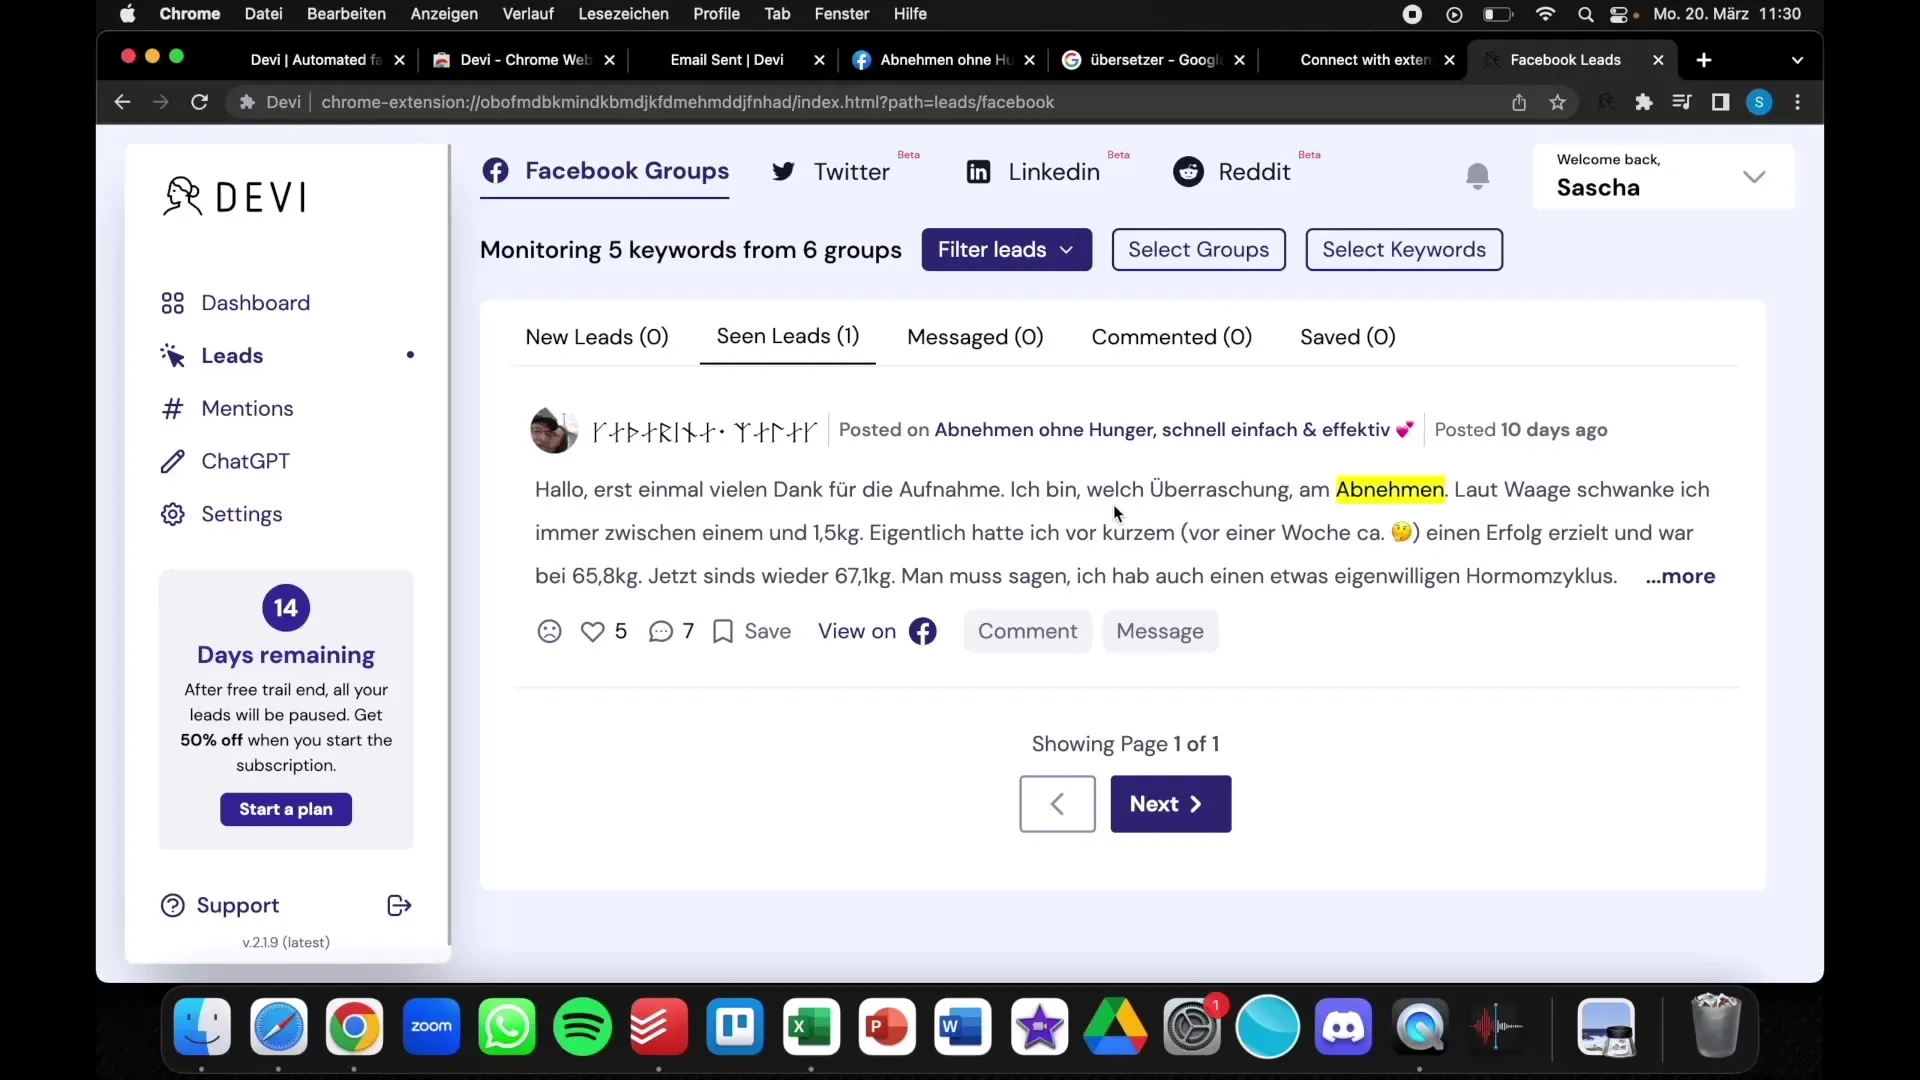Open the Verlauf menu in menu bar
1920x1080 pixels.
527,14
